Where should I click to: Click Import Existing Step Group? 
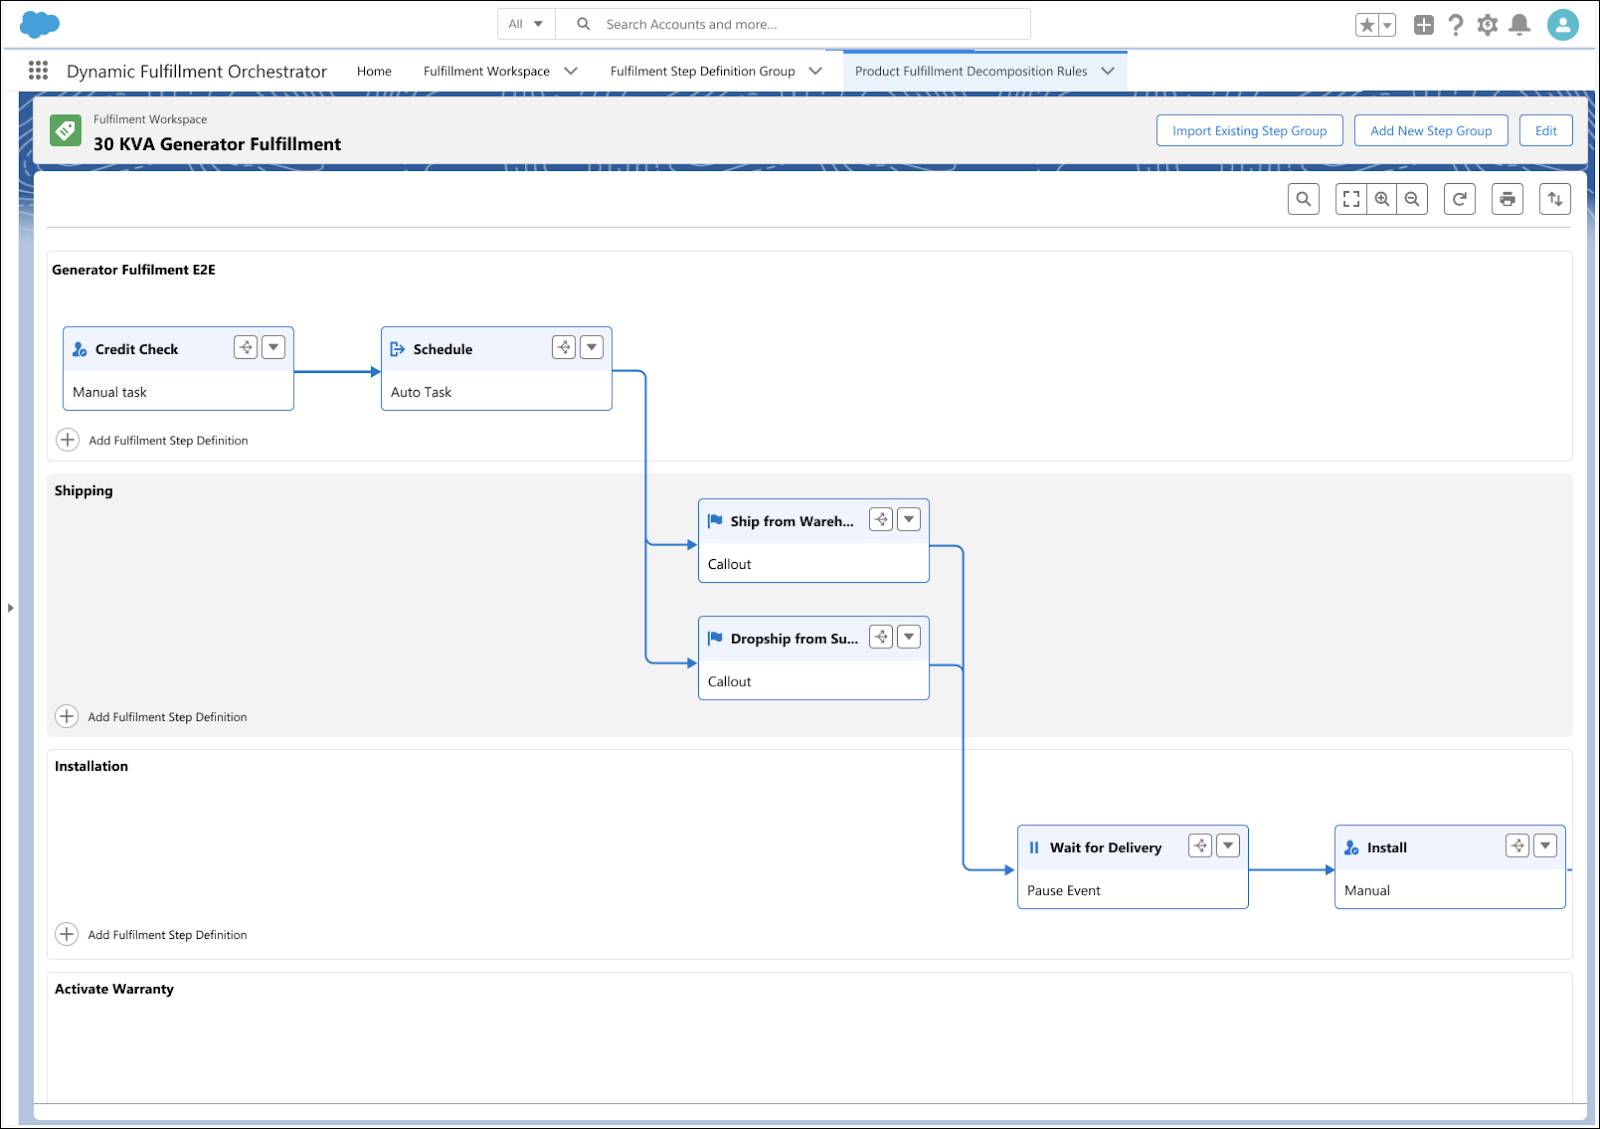1249,130
